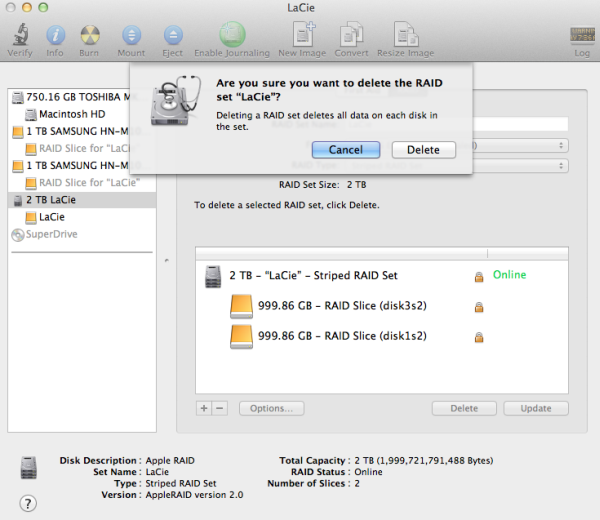Click the Eject toolbar icon
Screen dimensions: 600x520
pos(173,35)
